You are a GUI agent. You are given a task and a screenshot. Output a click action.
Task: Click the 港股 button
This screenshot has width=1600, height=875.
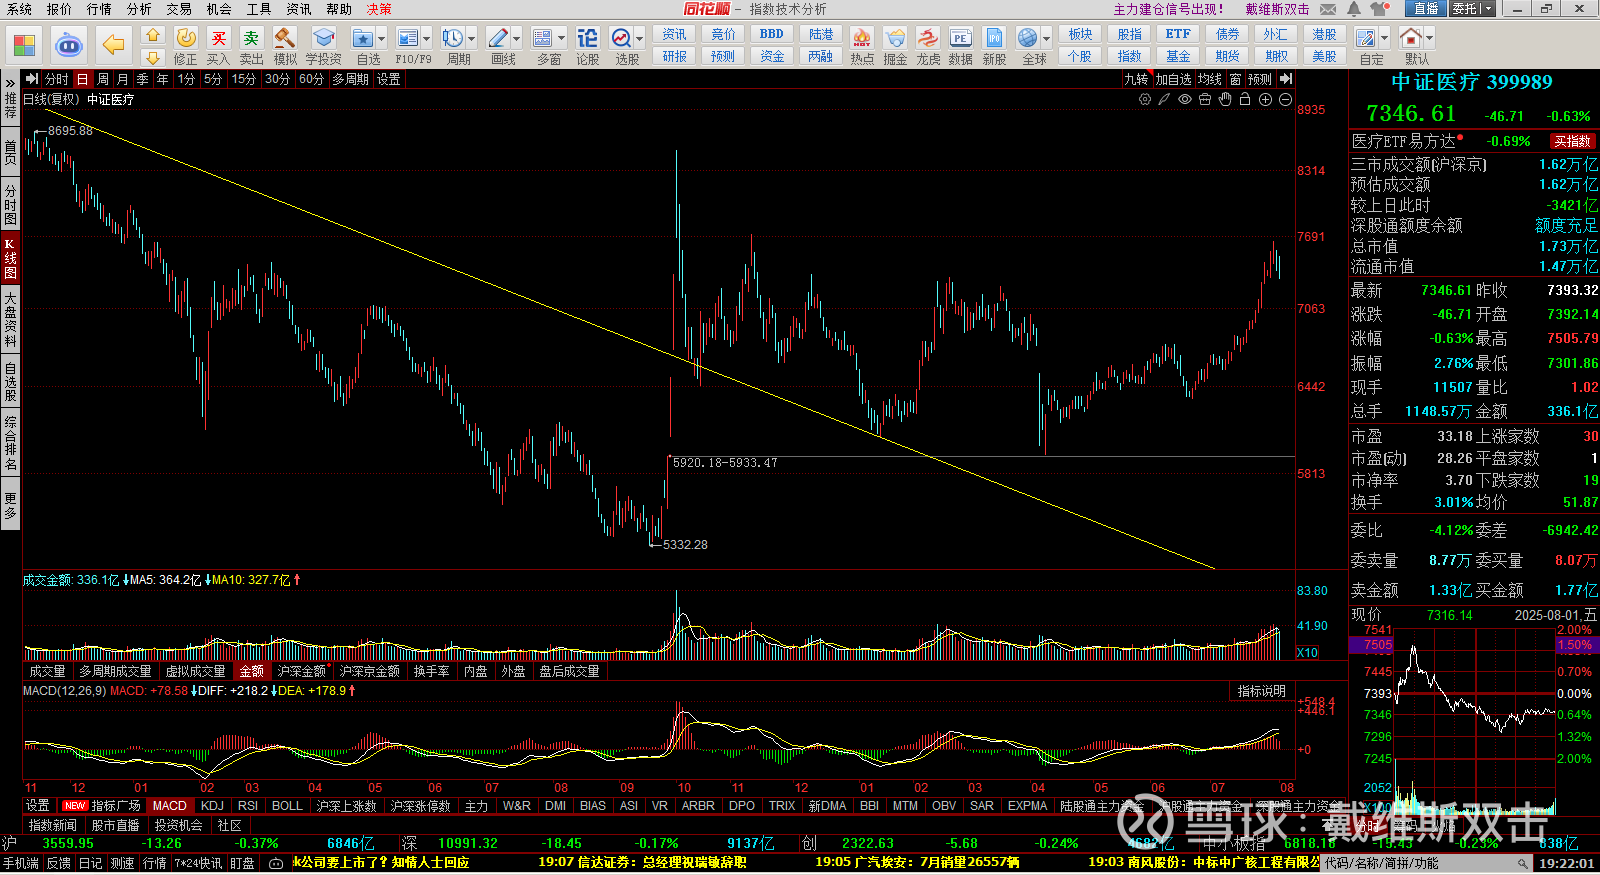pyautogui.click(x=1324, y=34)
